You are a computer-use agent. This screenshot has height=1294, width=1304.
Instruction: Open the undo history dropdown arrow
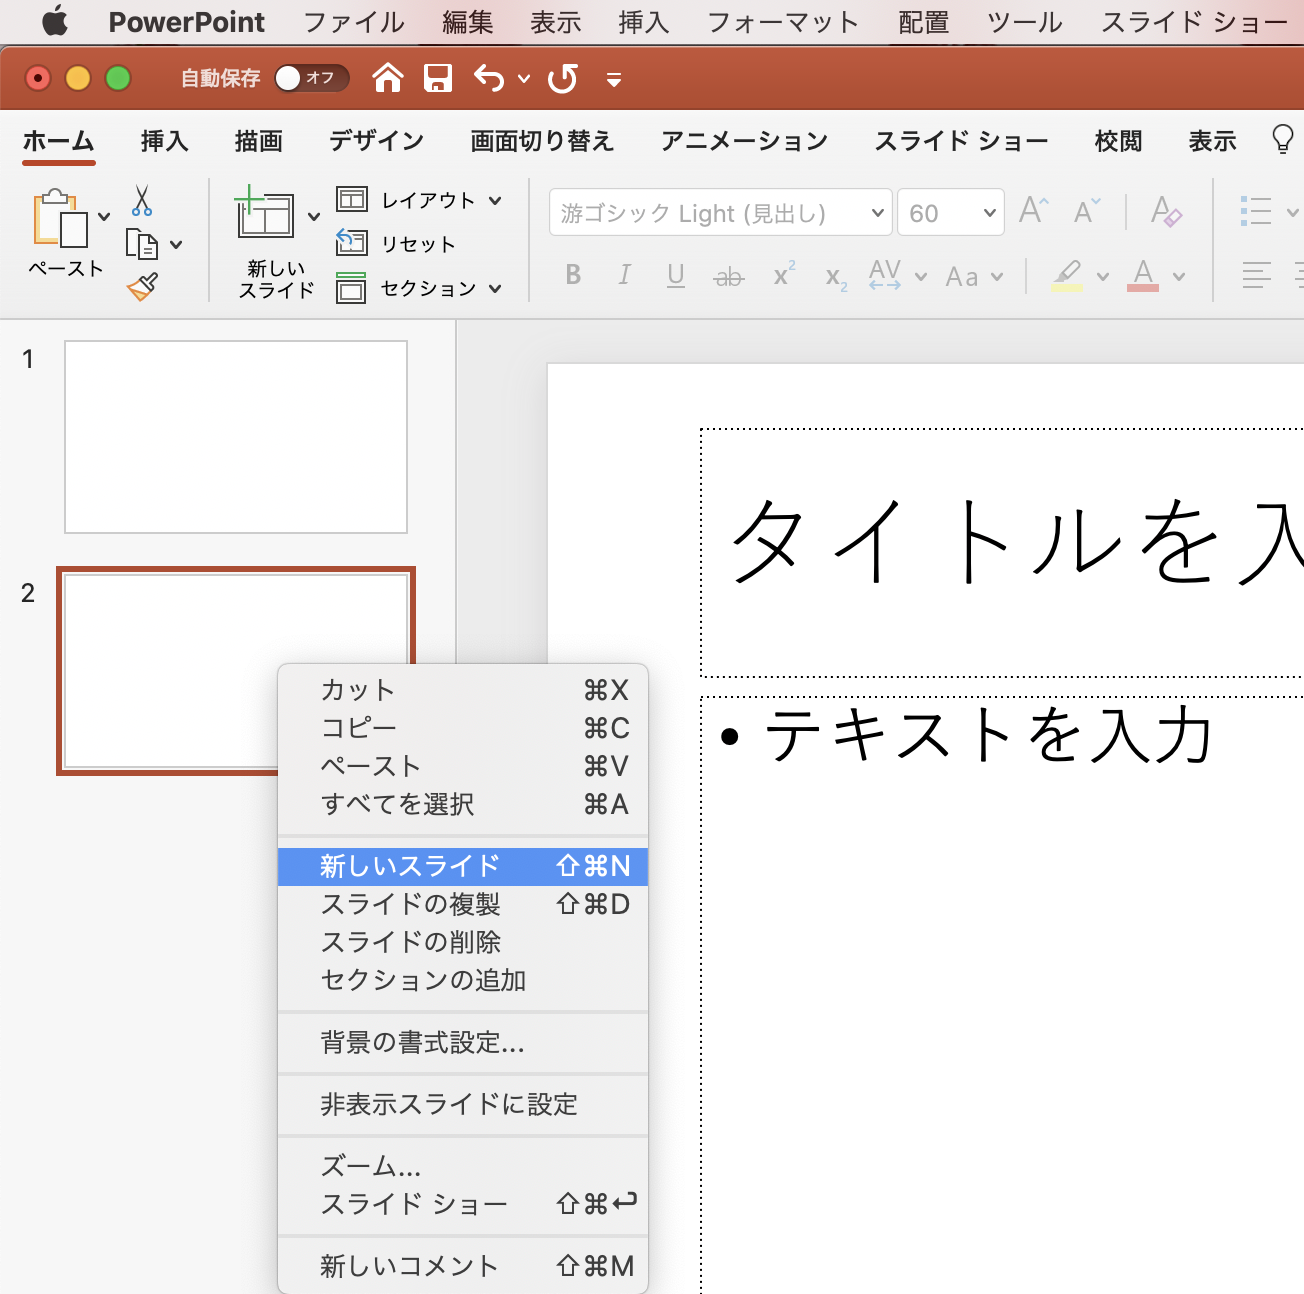click(x=524, y=79)
